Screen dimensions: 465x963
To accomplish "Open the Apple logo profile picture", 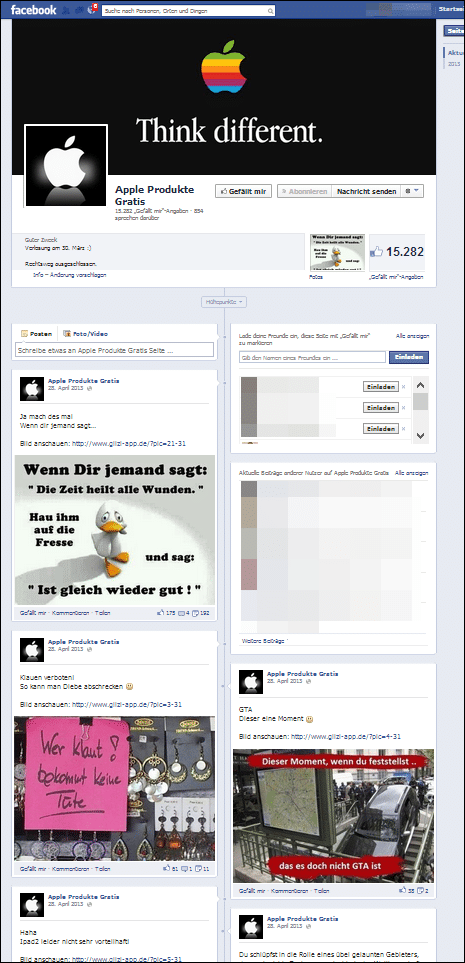I will (66, 166).
